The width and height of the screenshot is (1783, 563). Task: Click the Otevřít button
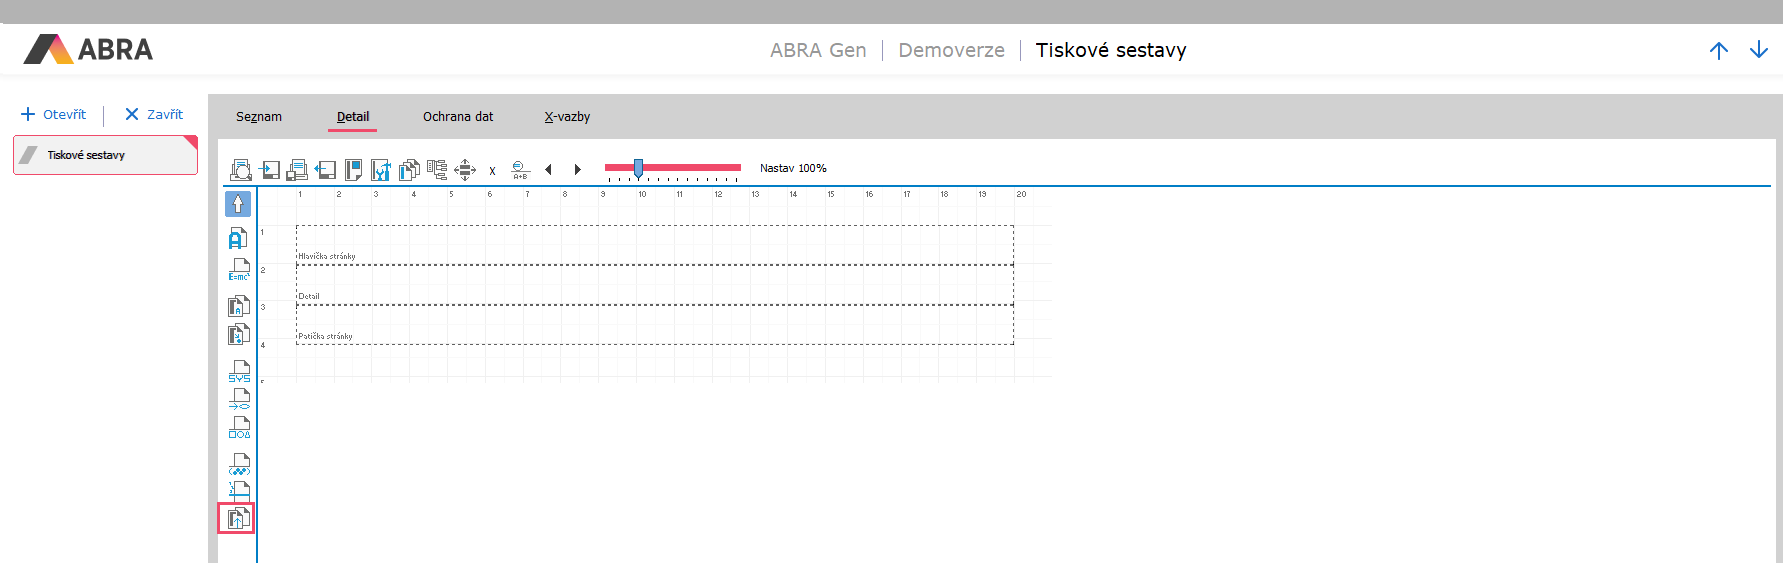(54, 114)
